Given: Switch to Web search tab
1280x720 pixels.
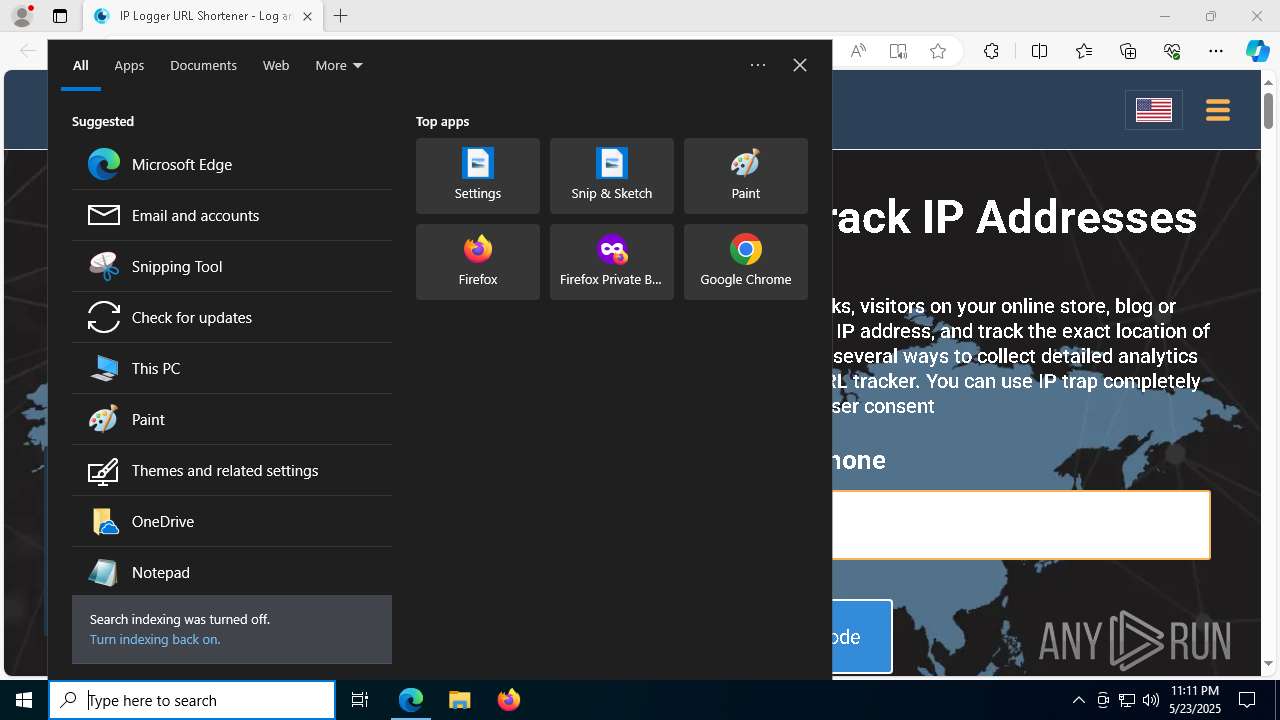Looking at the screenshot, I should 276,65.
